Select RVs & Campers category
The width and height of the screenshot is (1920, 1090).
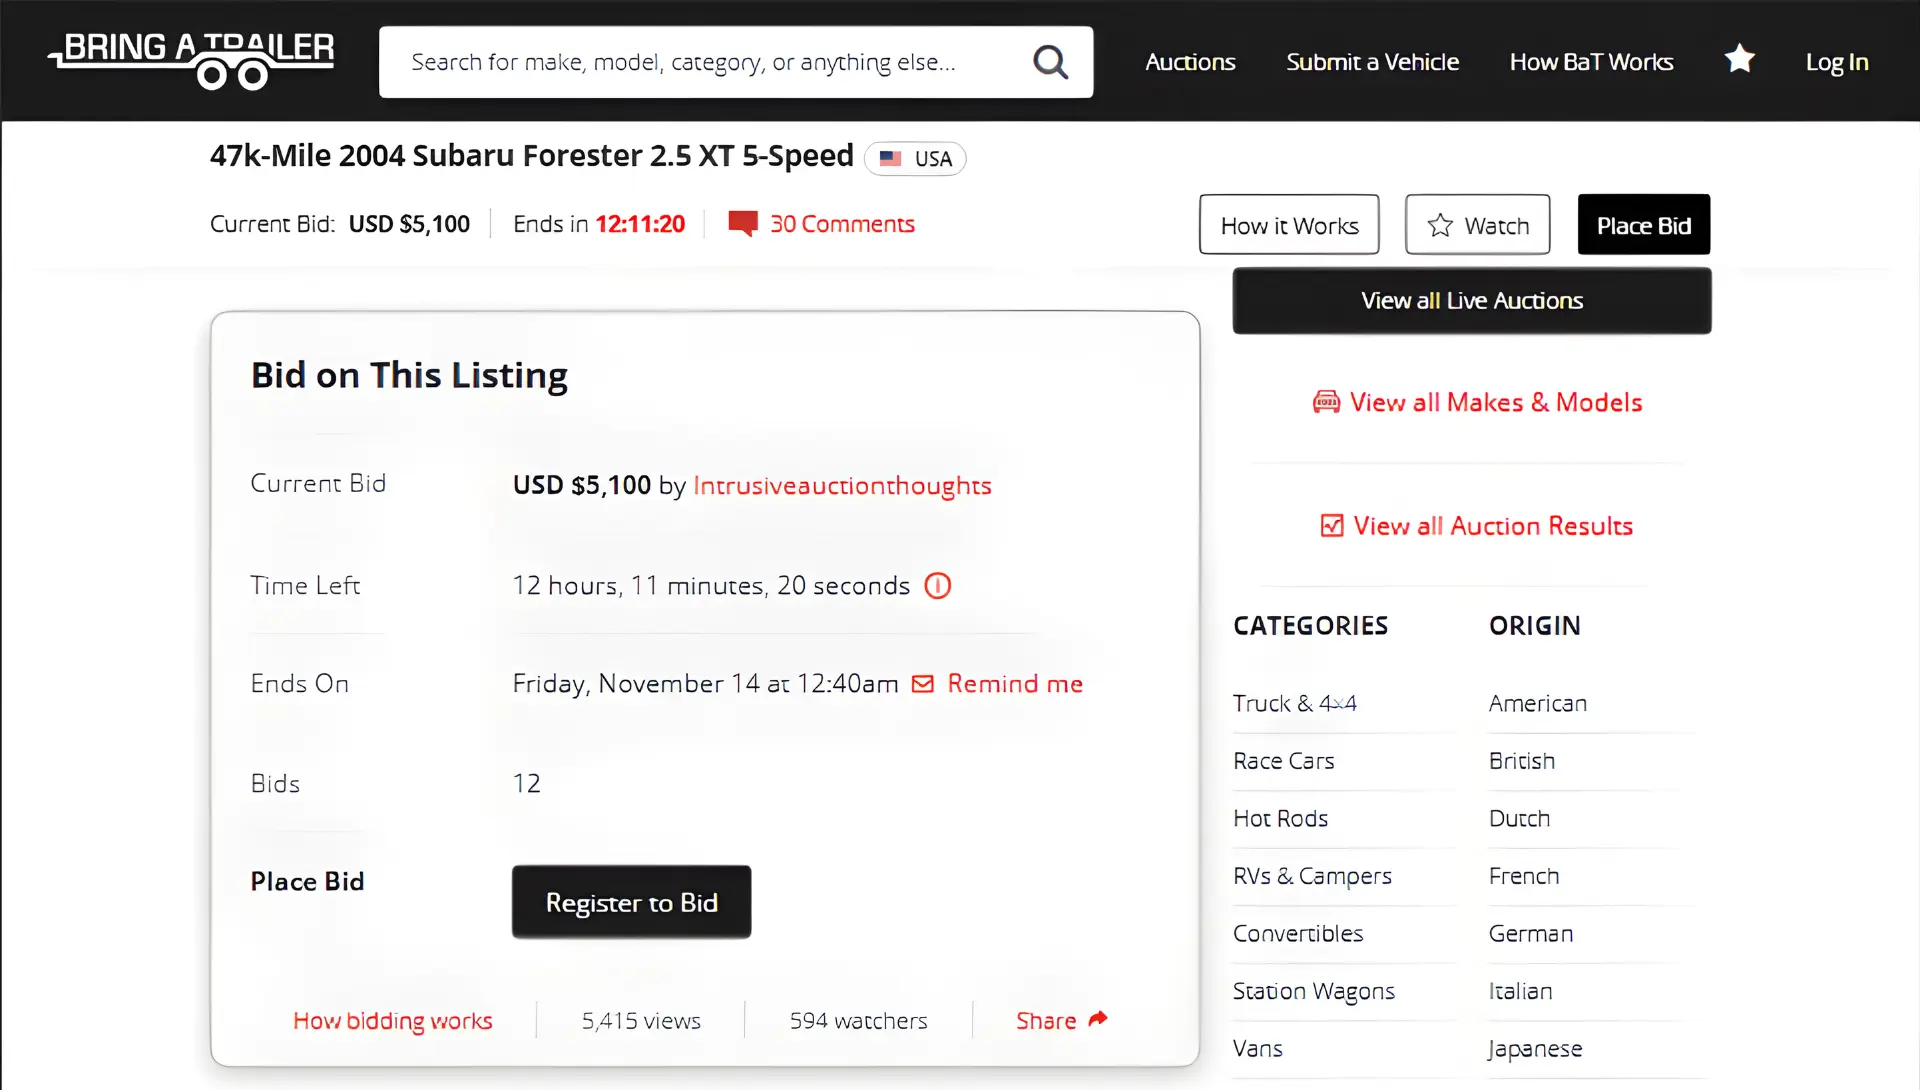coord(1312,877)
